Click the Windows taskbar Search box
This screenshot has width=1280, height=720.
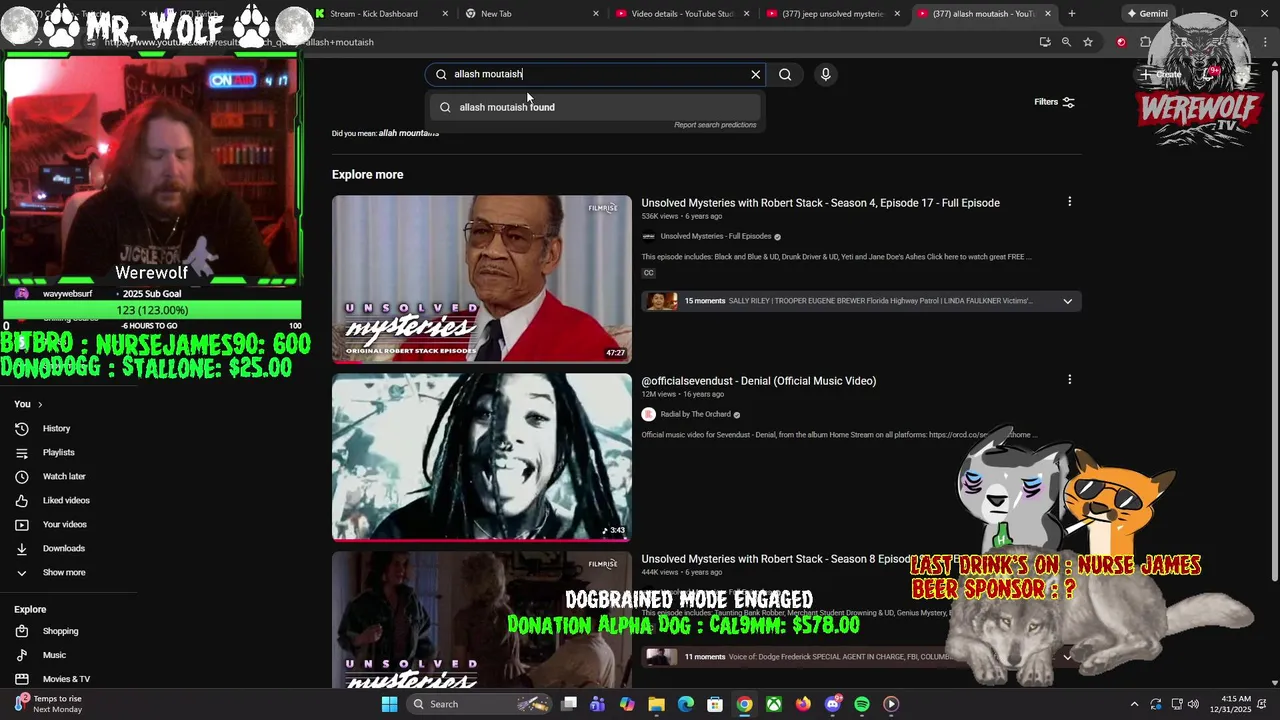pyautogui.click(x=478, y=704)
